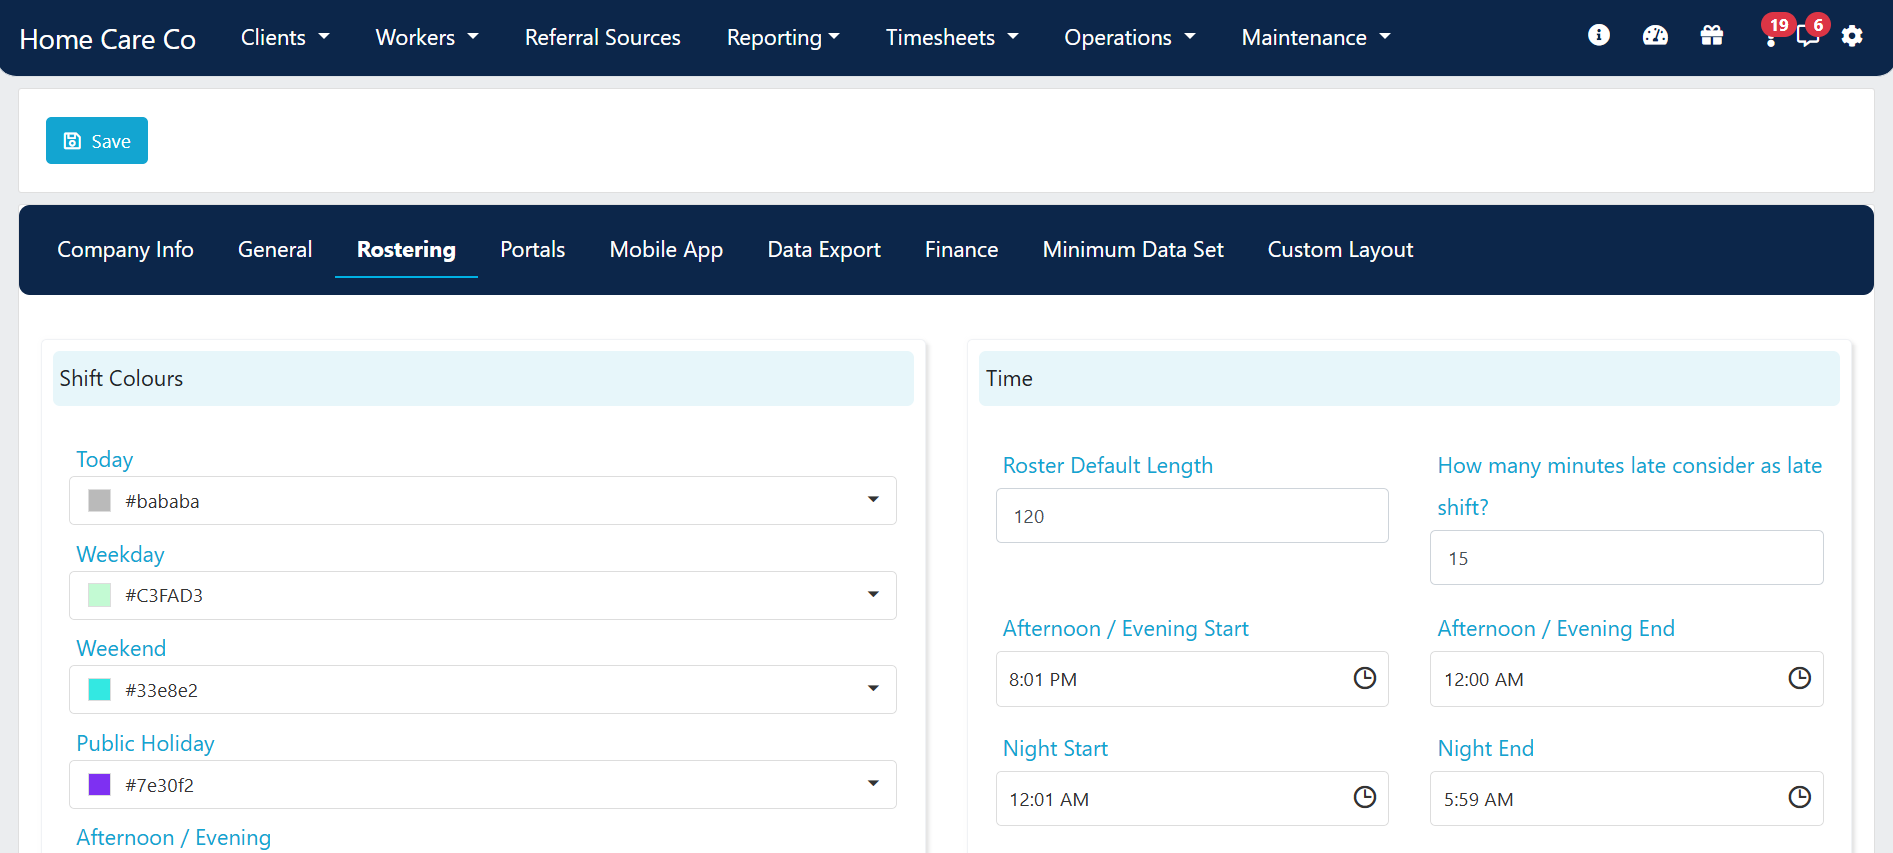The image size is (1893, 853).
Task: Click the light green #C3FAD3 swatch
Action: coord(99,595)
